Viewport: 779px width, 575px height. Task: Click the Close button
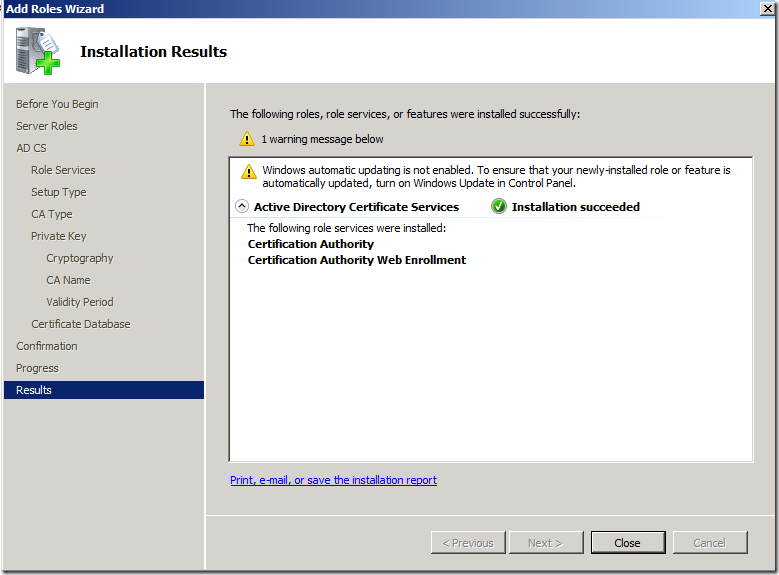coord(628,543)
